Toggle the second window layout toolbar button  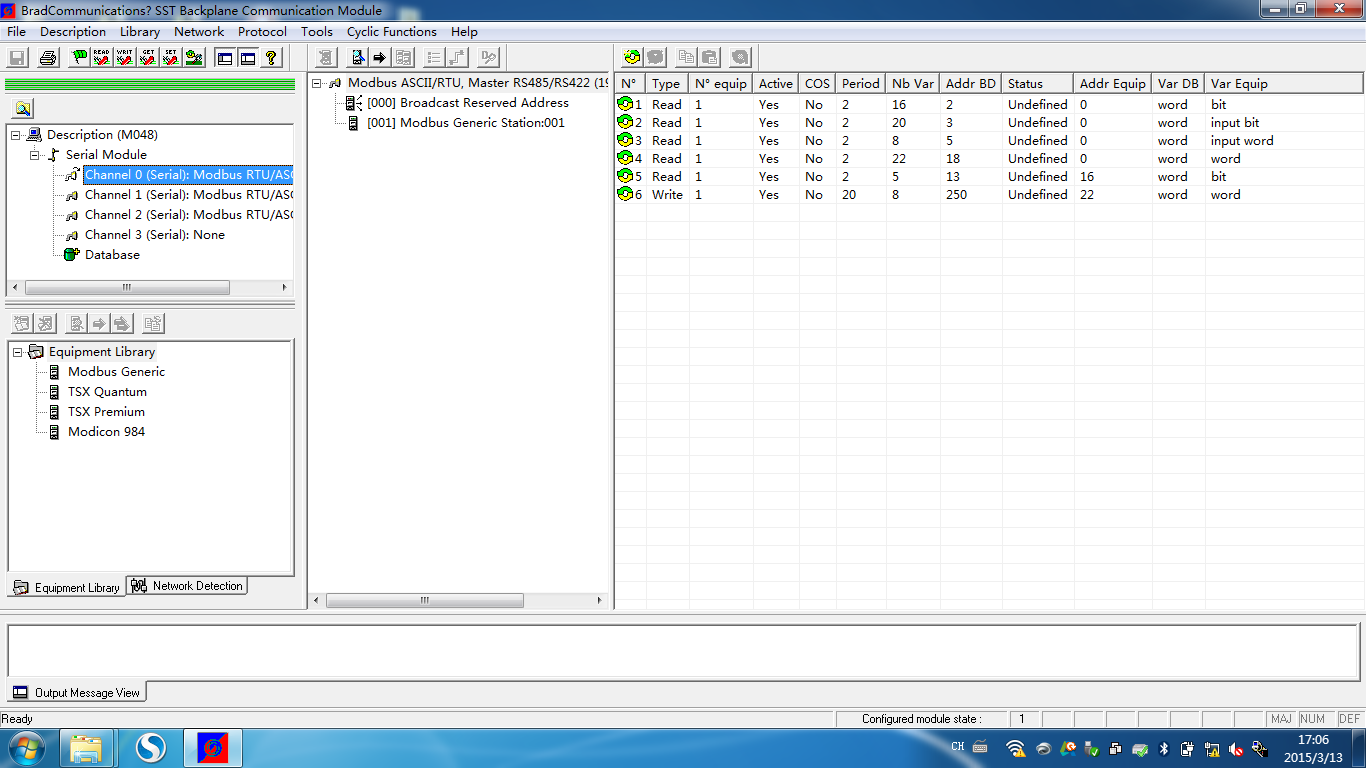[x=248, y=58]
